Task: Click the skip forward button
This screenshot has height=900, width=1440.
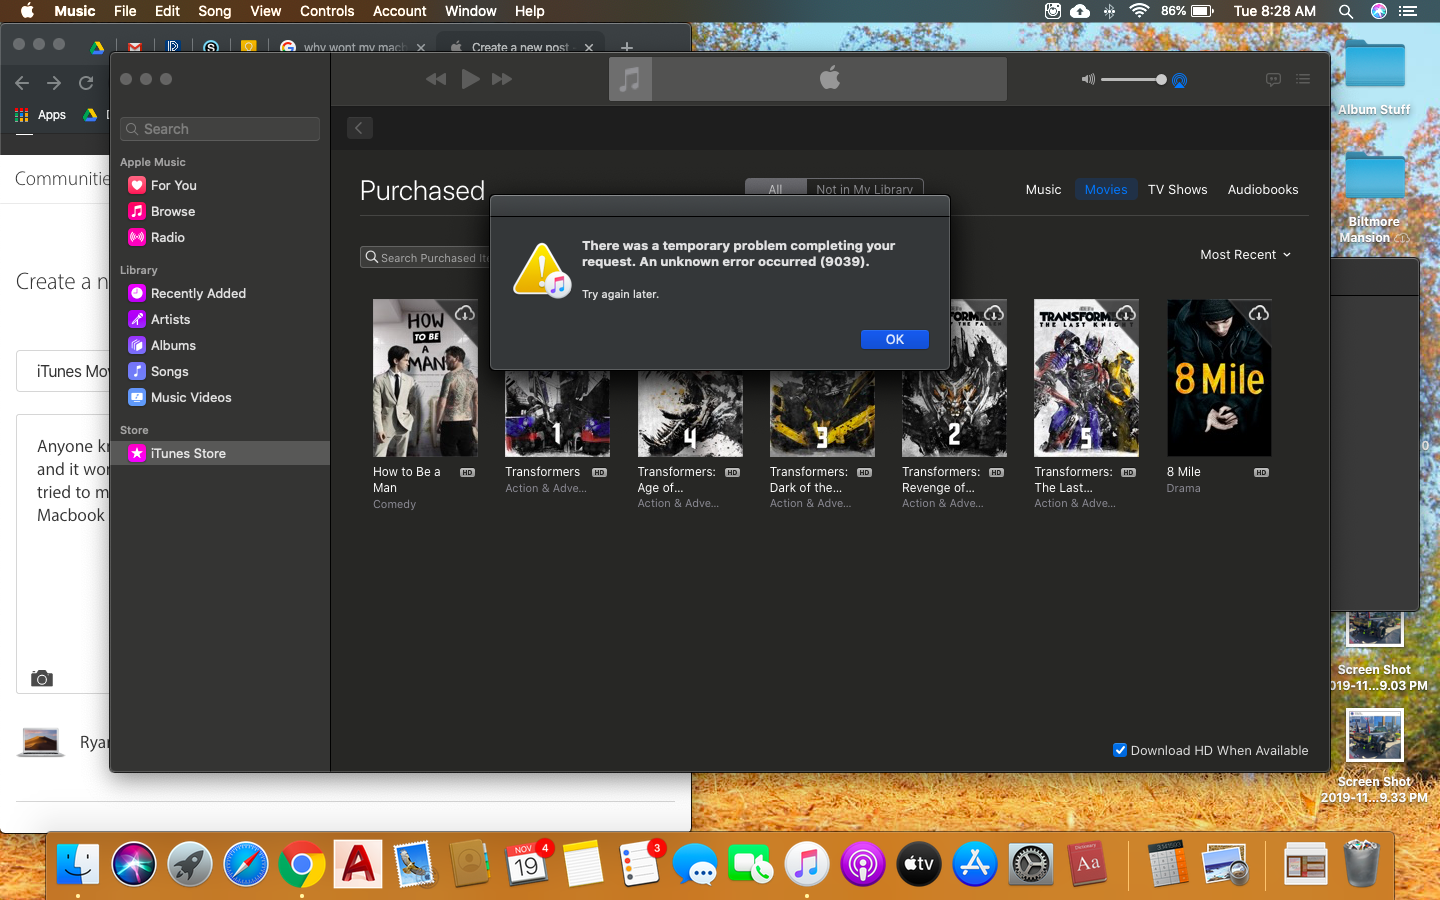Action: coord(502,79)
